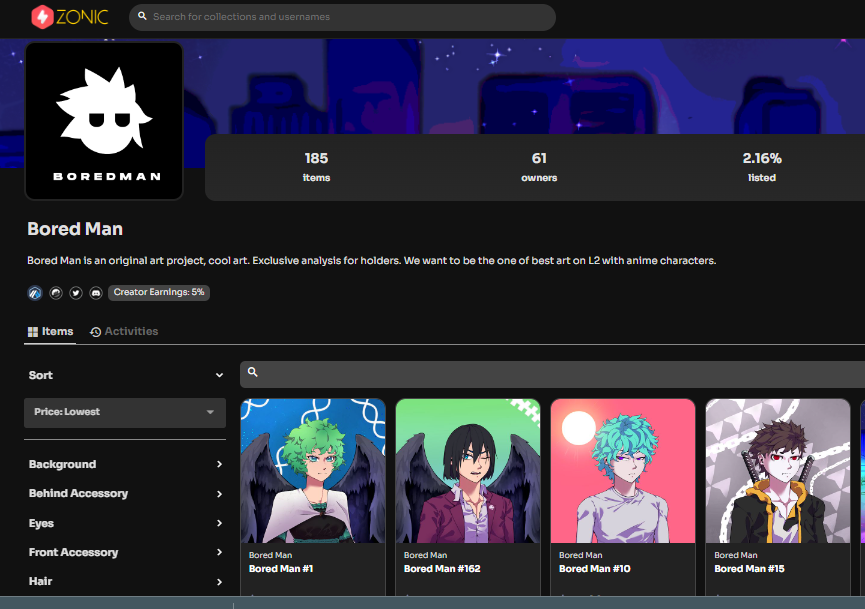This screenshot has height=609, width=865.
Task: Expand the Hair filter
Action: 125,581
